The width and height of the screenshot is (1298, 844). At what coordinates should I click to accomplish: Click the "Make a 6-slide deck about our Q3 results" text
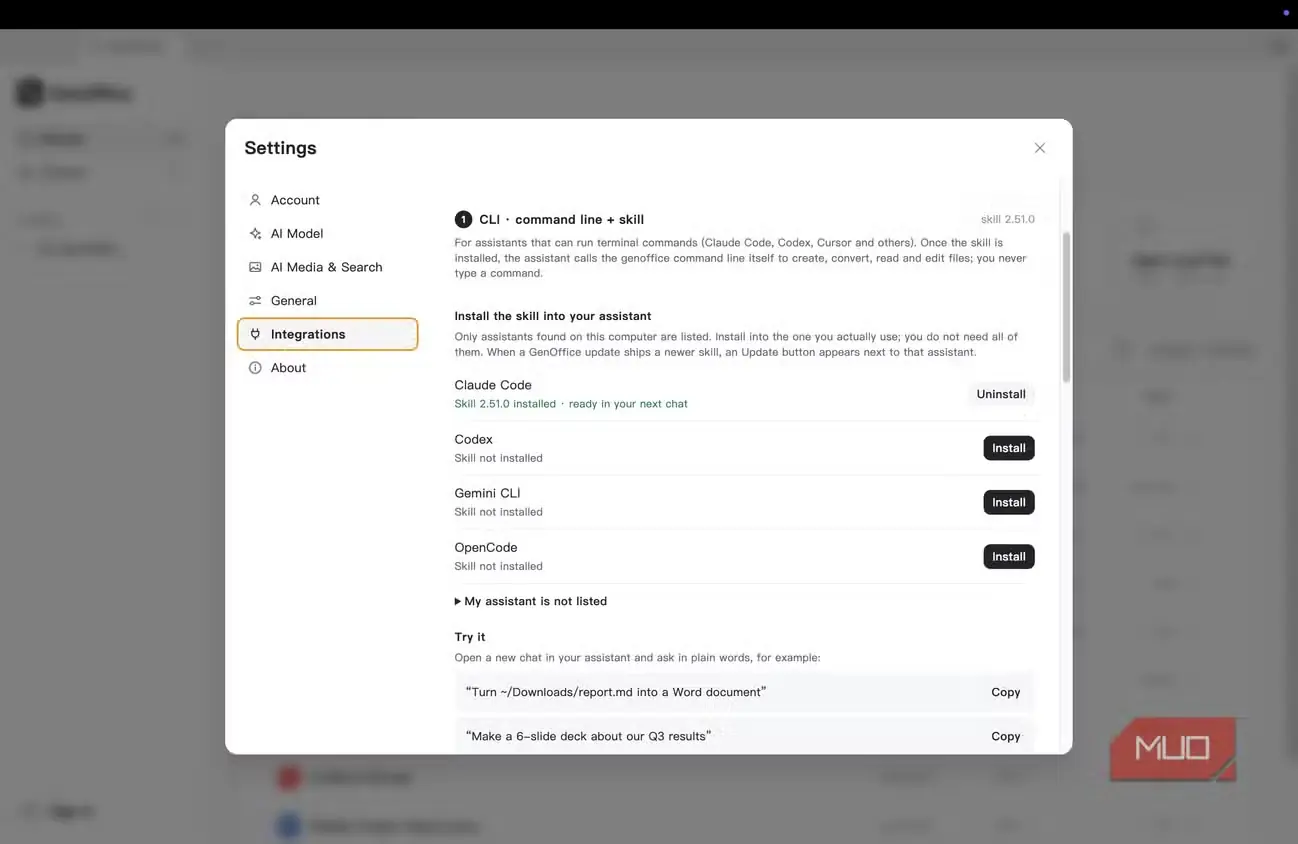[x=589, y=736]
